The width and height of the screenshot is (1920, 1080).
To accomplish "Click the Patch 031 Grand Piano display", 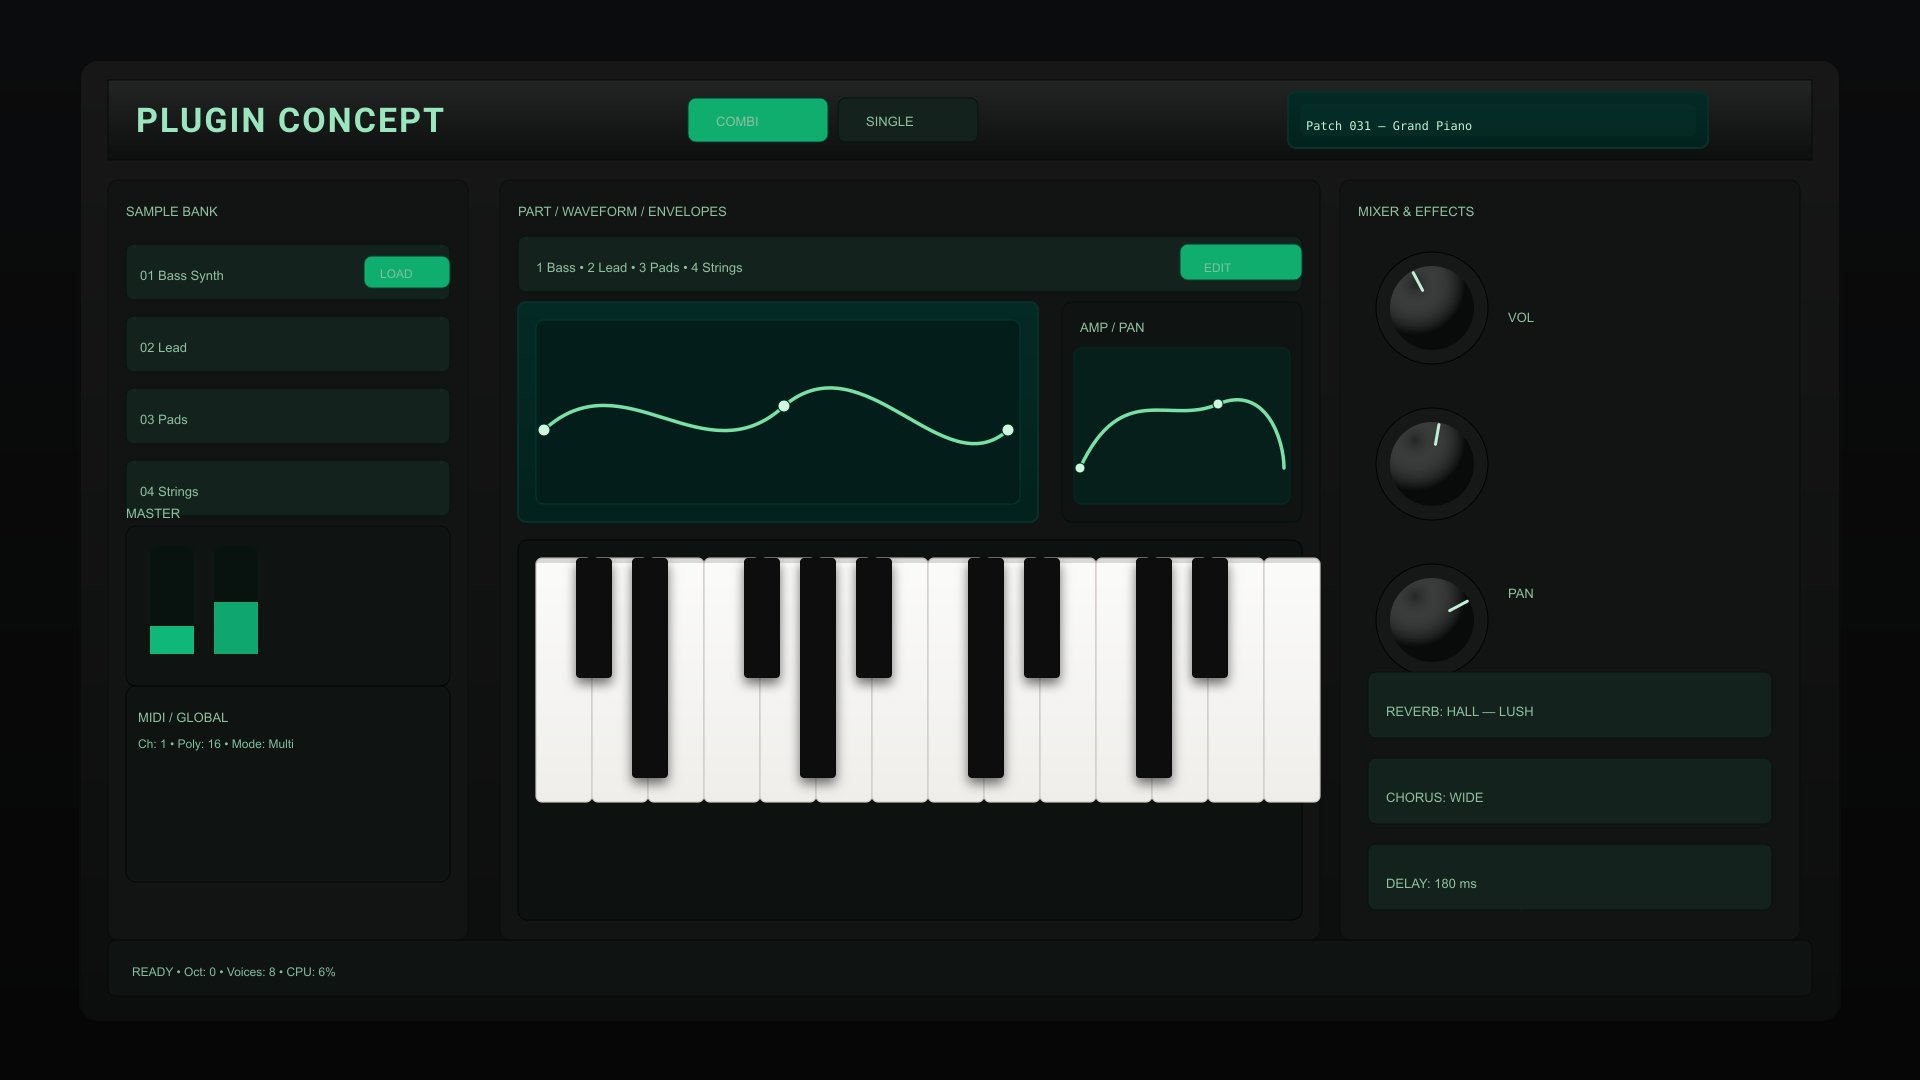I will 1497,121.
